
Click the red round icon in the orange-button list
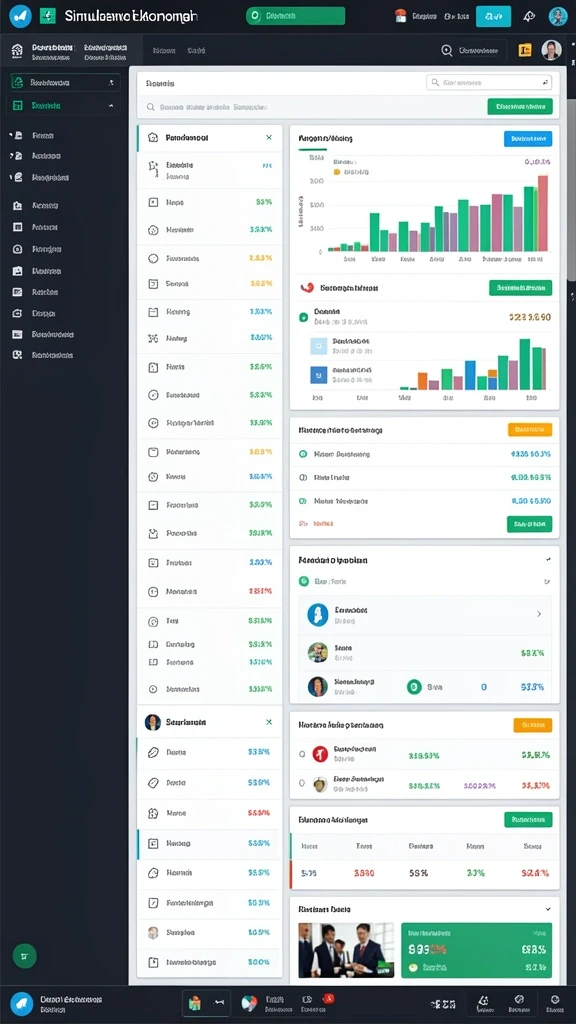tap(320, 754)
